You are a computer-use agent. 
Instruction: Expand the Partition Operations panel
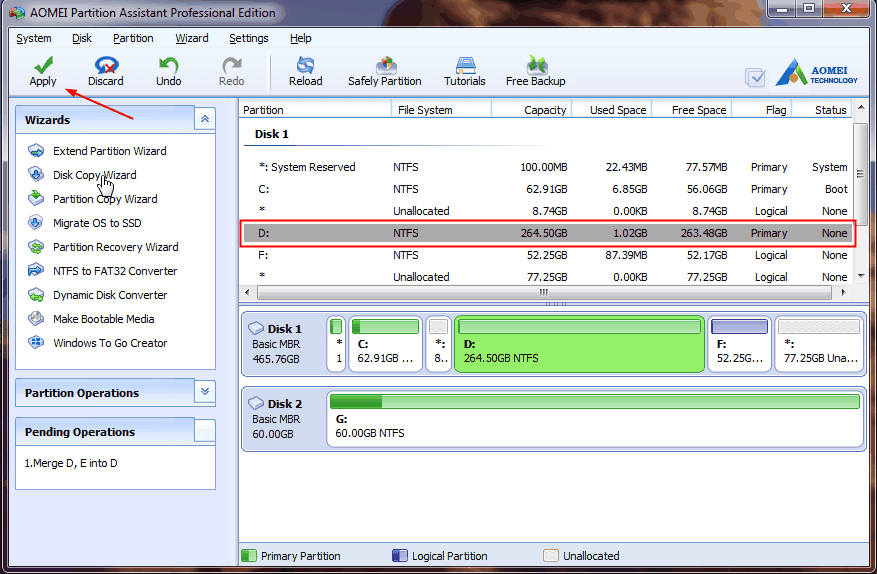click(x=205, y=392)
